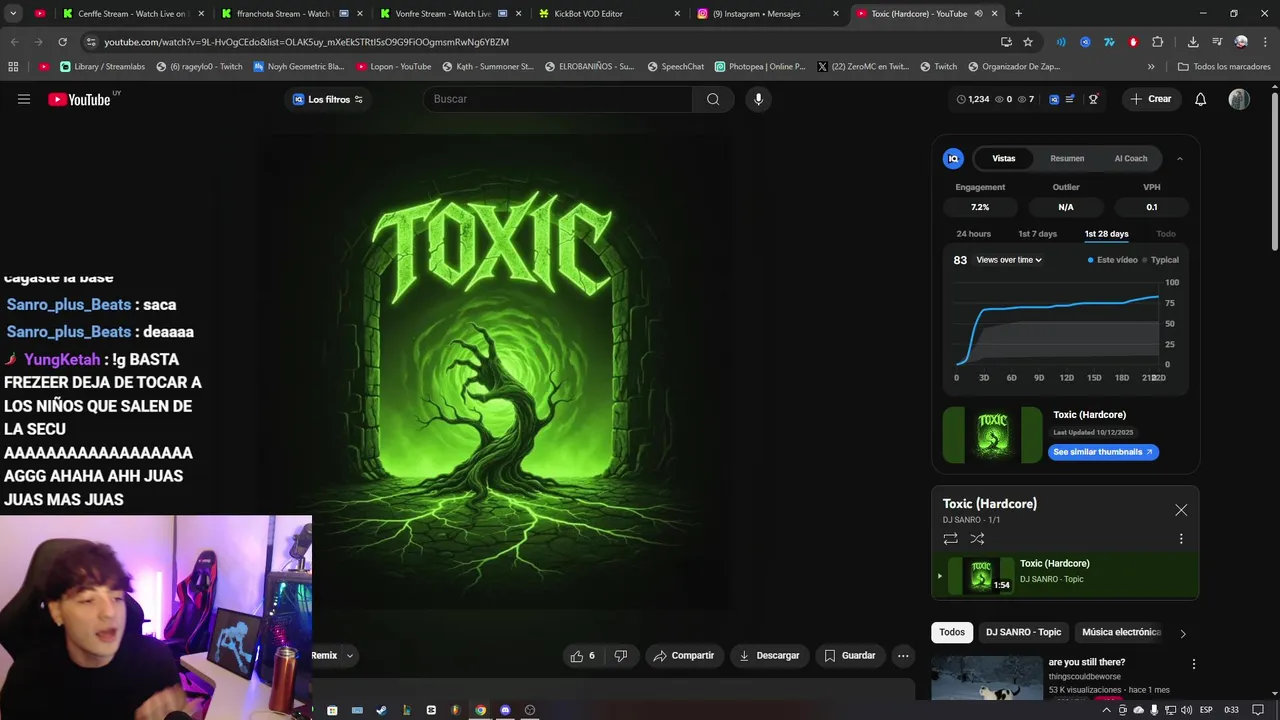Viewport: 1280px width, 720px height.
Task: Toggle 'Este vídeo' chart legend
Action: 1113,260
